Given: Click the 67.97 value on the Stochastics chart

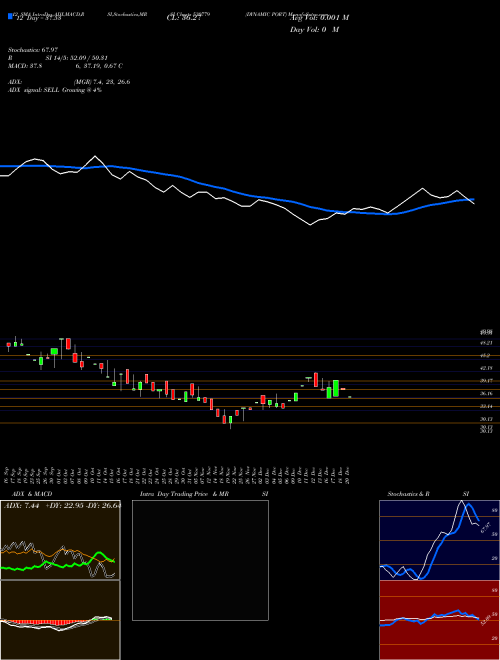Looking at the screenshot, I should [486, 527].
